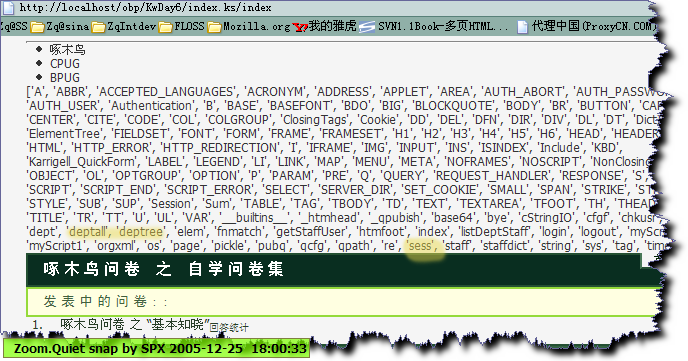Open the 啄木鸟问卷 之 "基本知晓" questionnaire
Image resolution: width=688 pixels, height=361 pixels.
click(135, 325)
